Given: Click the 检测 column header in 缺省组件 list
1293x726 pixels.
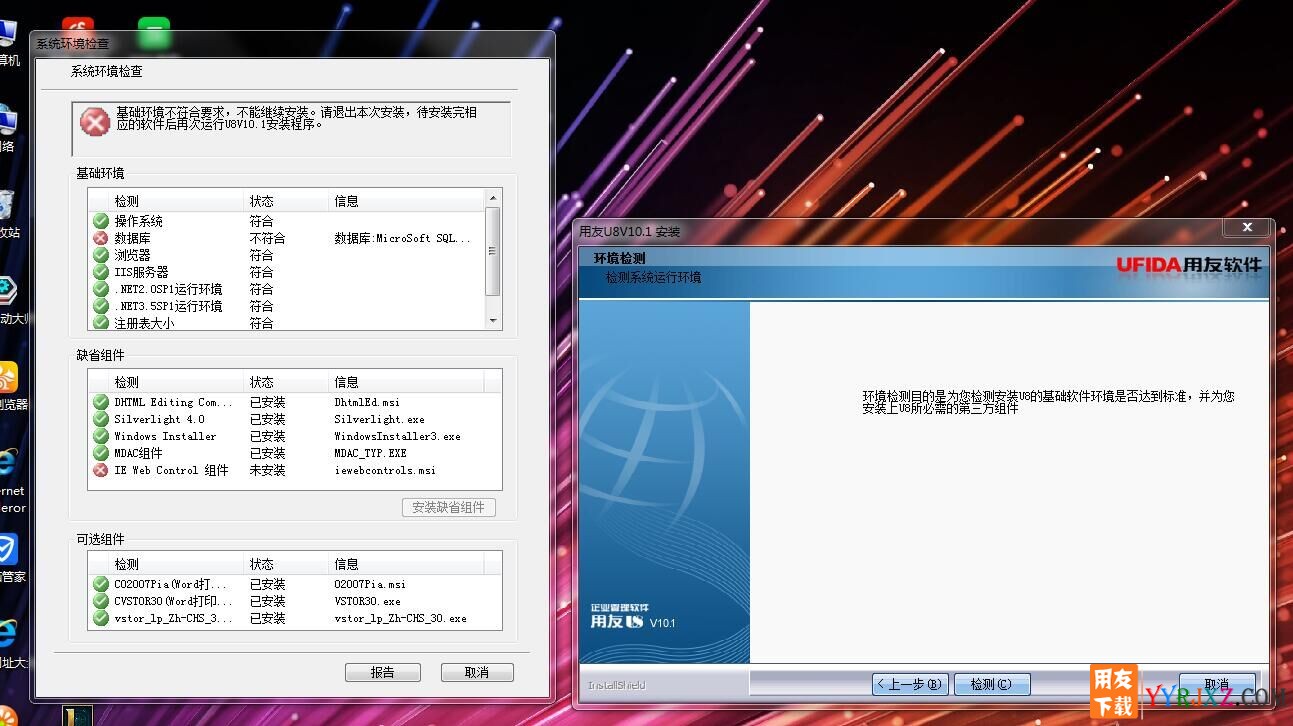Looking at the screenshot, I should [x=166, y=382].
